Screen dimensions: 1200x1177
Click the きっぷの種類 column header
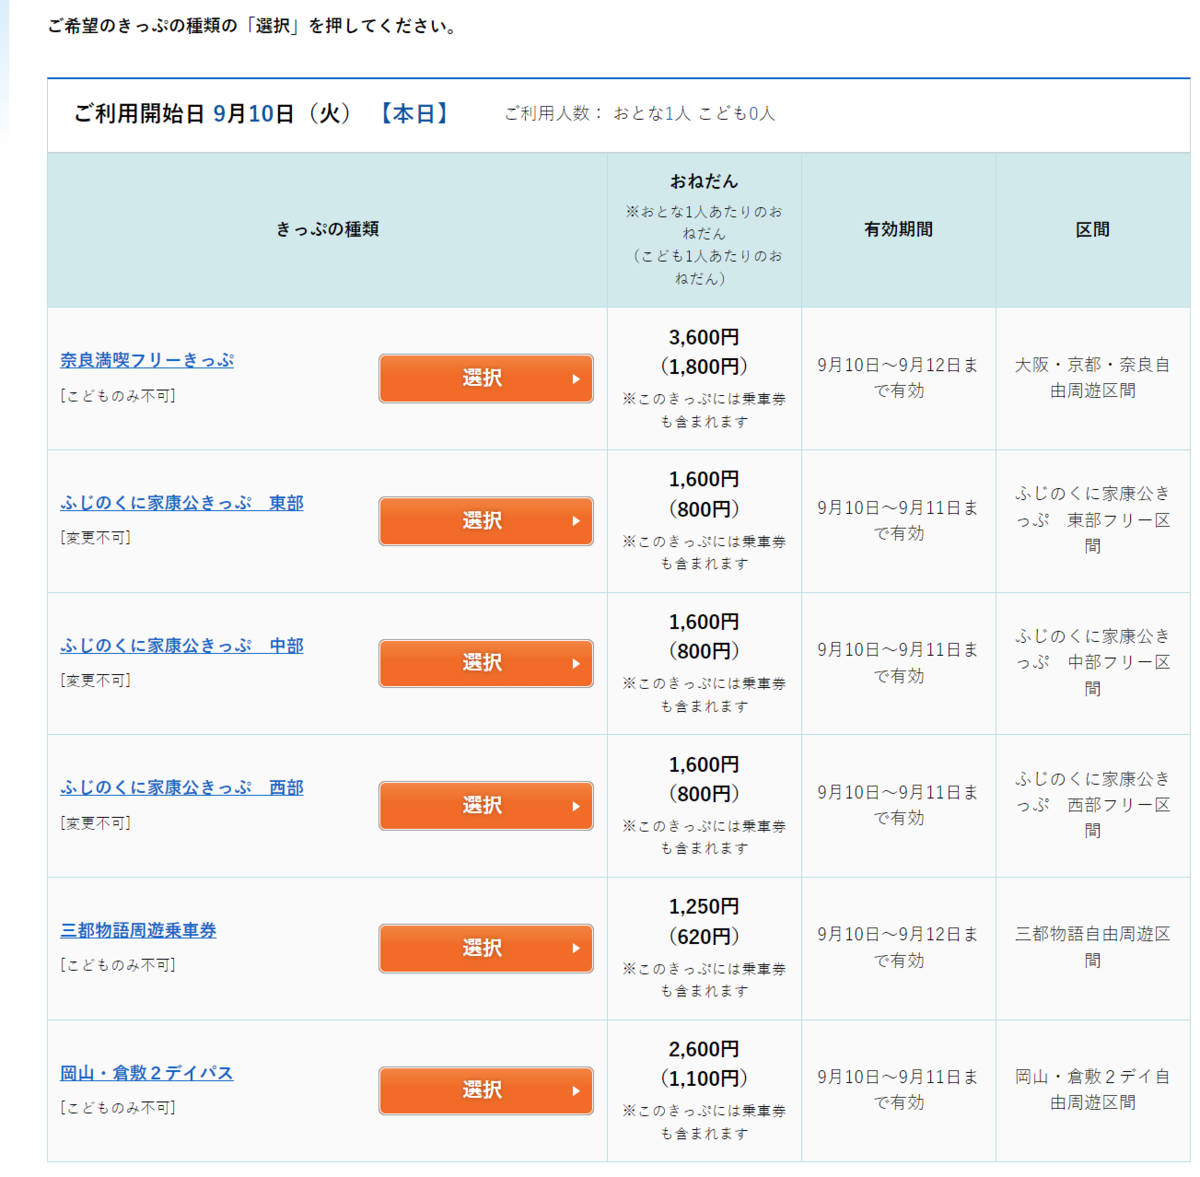coord(327,230)
